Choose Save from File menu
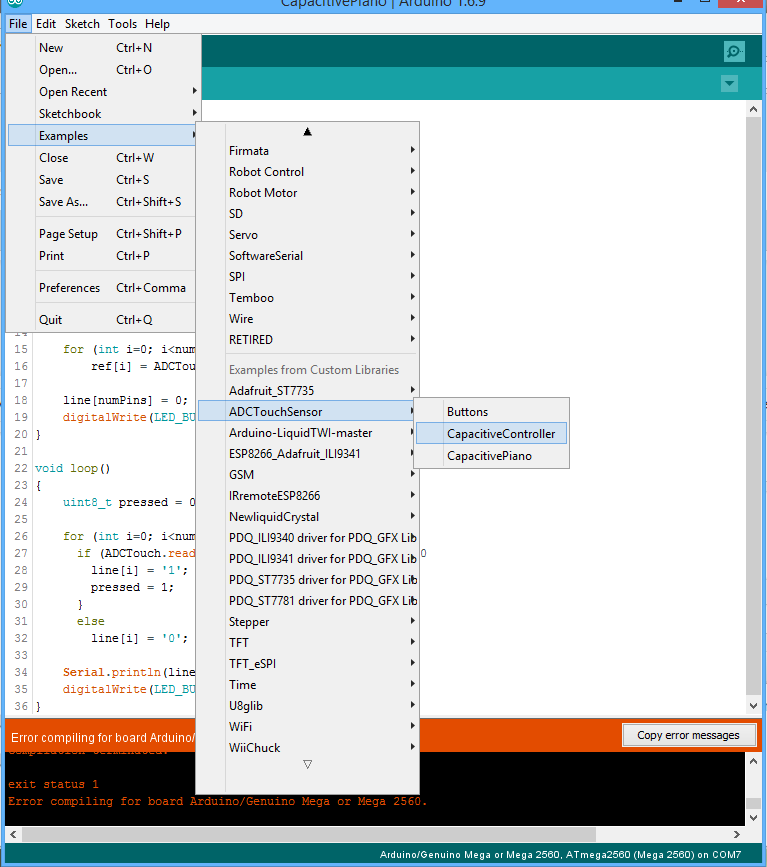The width and height of the screenshot is (767, 867). (103, 180)
